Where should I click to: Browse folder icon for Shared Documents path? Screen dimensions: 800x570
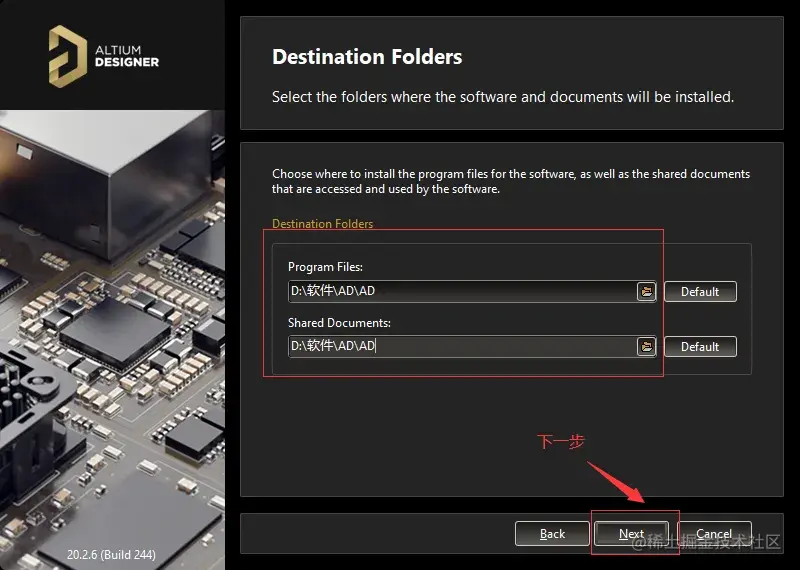[646, 346]
